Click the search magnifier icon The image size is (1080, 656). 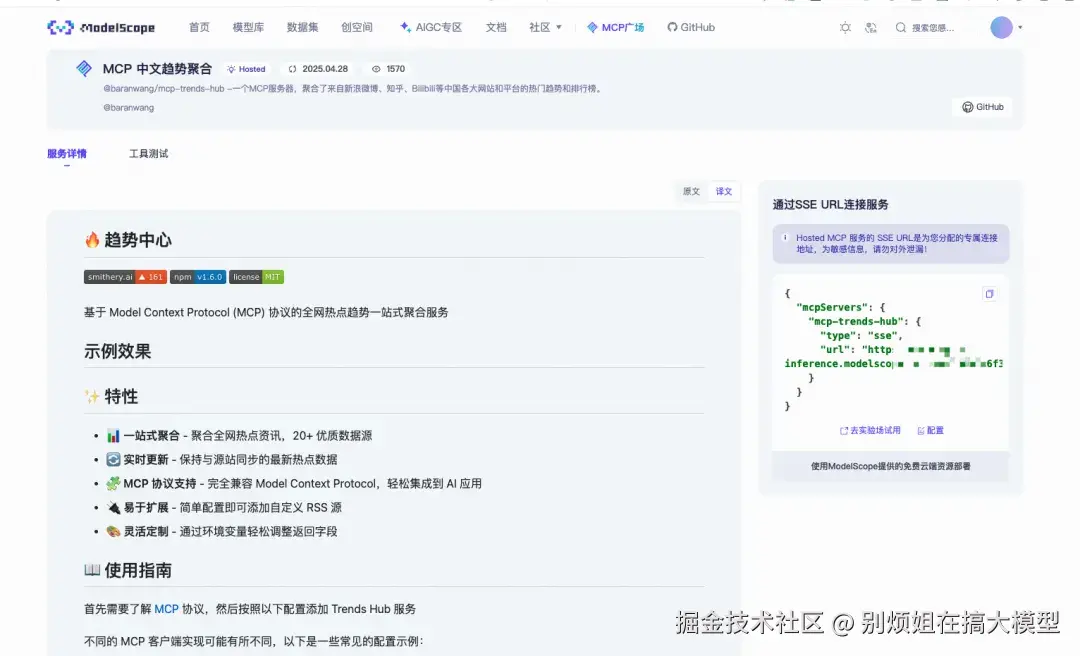(901, 27)
